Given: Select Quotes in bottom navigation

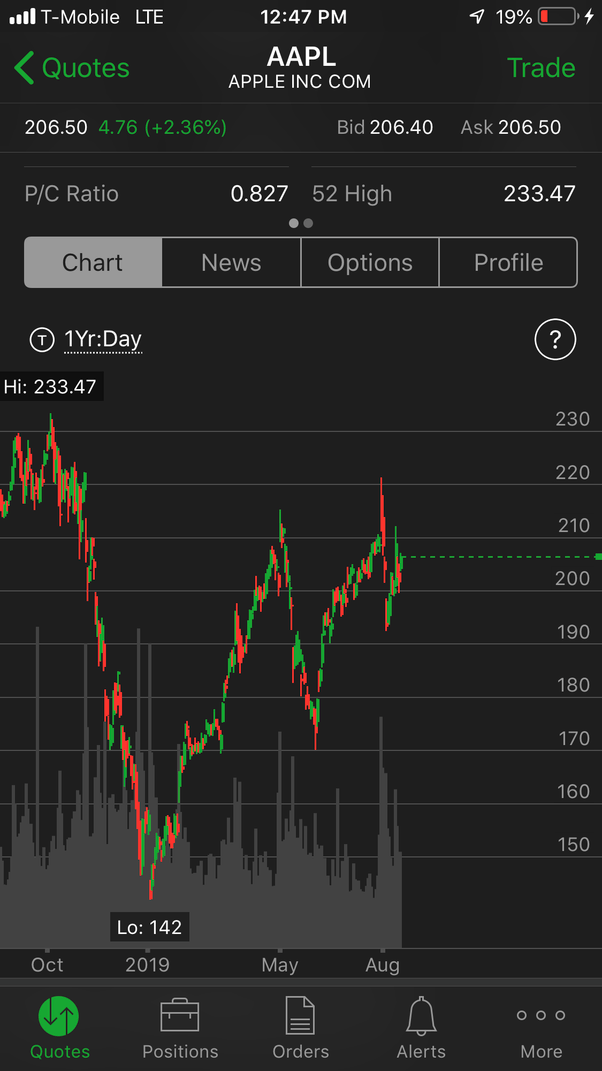Looking at the screenshot, I should [x=59, y=1027].
